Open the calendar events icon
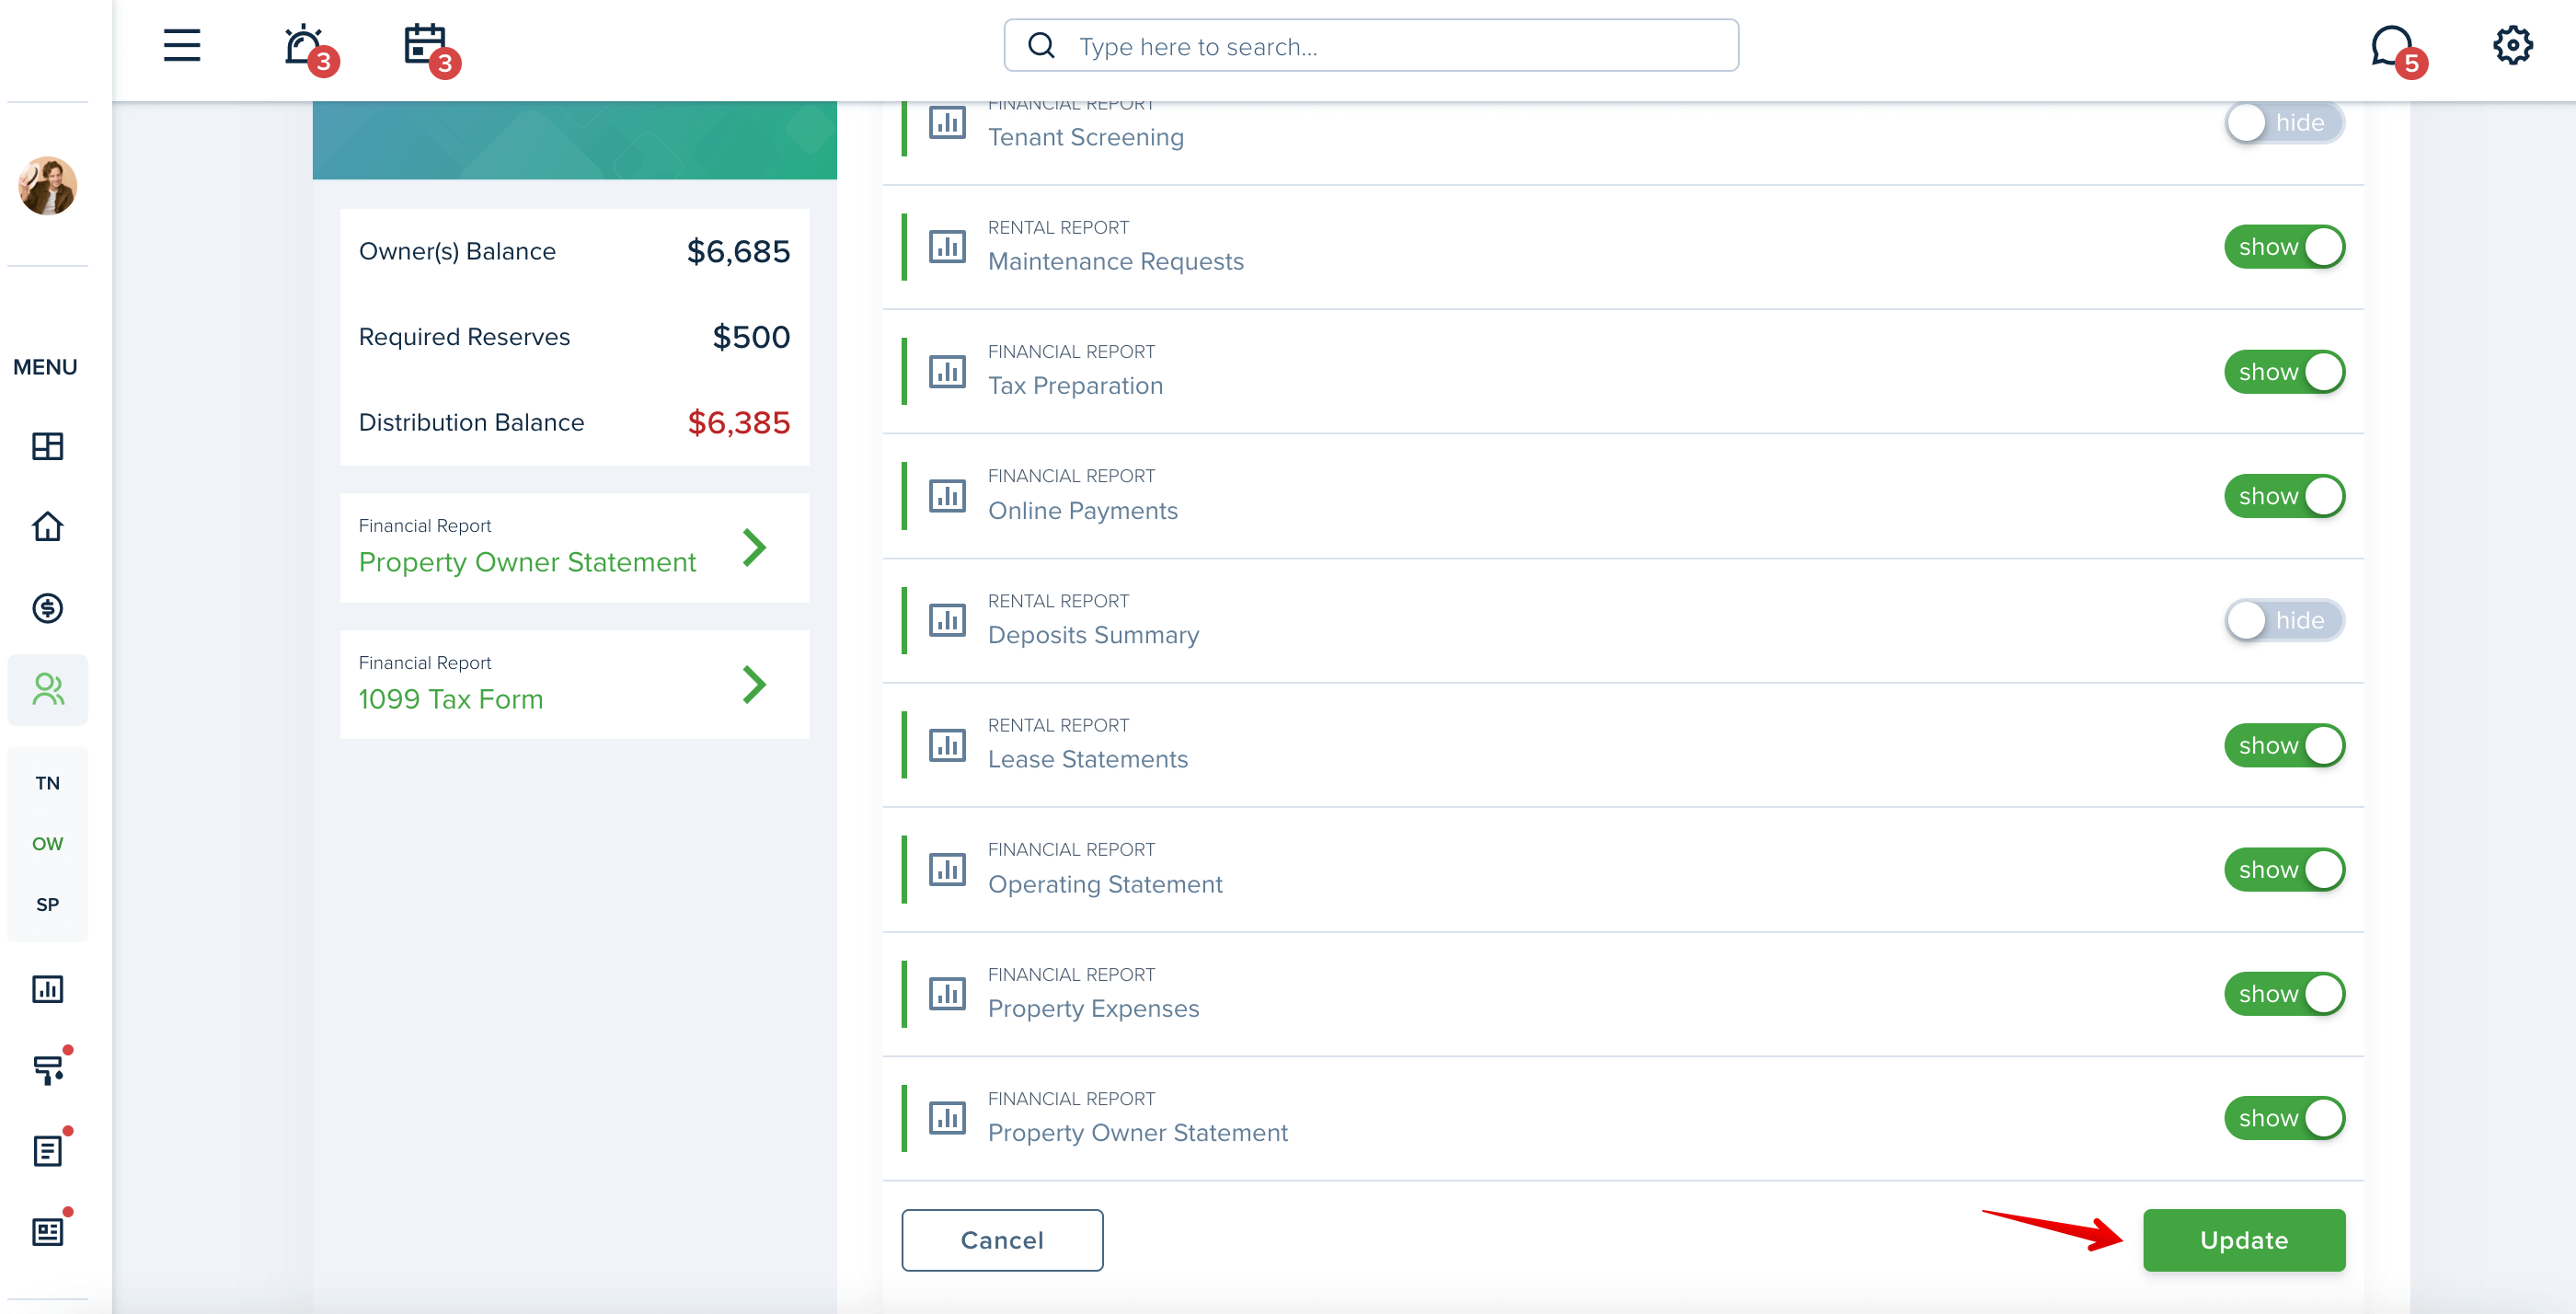This screenshot has height=1314, width=2576. 425,46
